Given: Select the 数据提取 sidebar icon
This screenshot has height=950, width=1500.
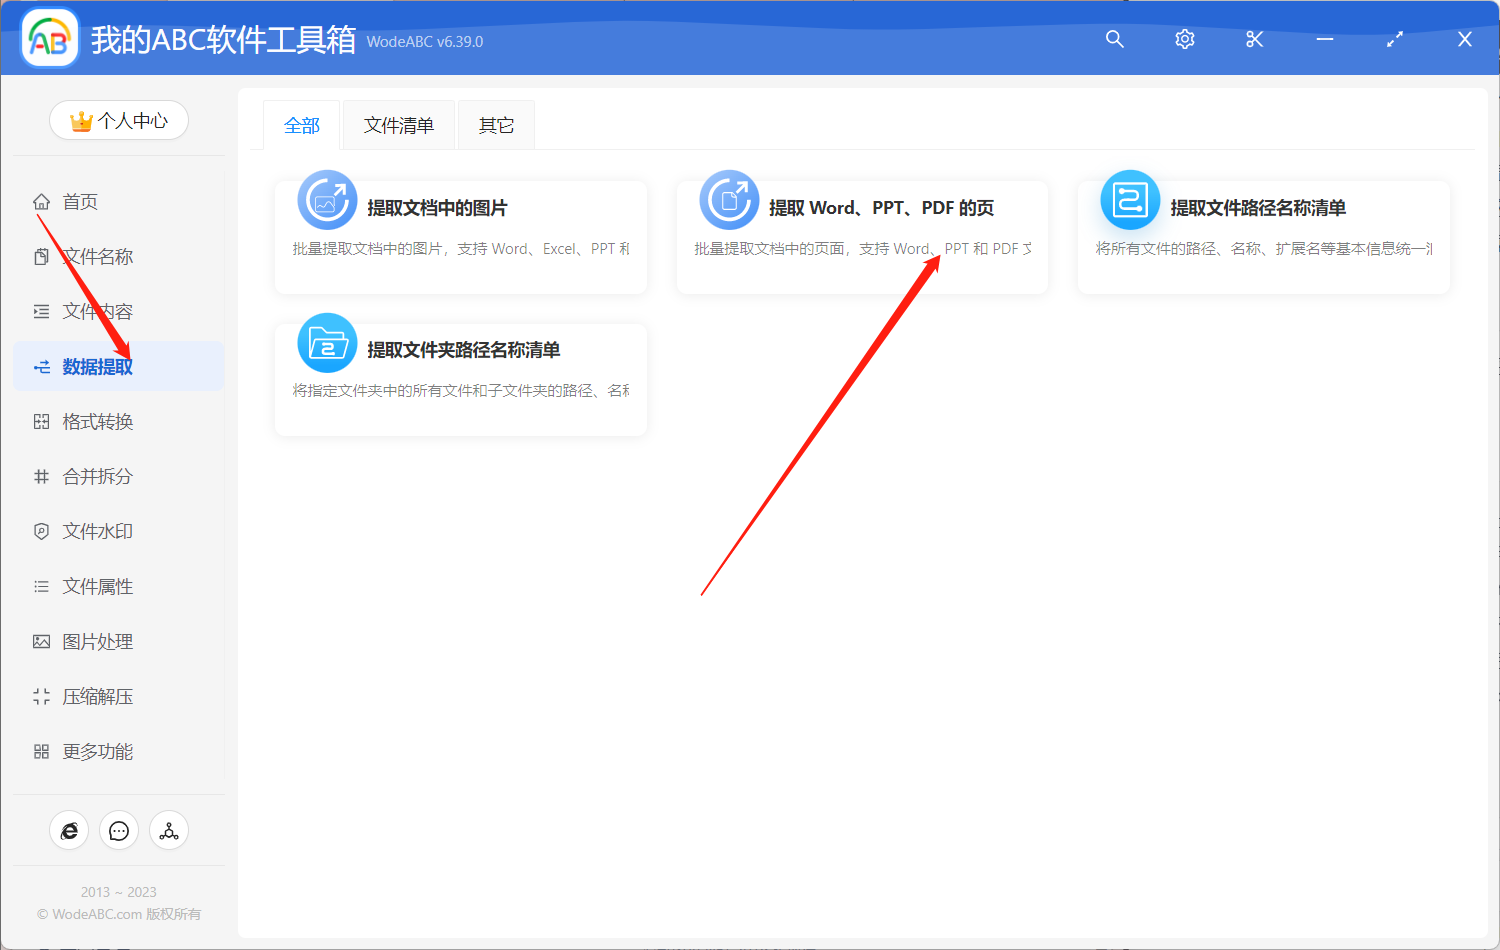Looking at the screenshot, I should click(x=40, y=366).
